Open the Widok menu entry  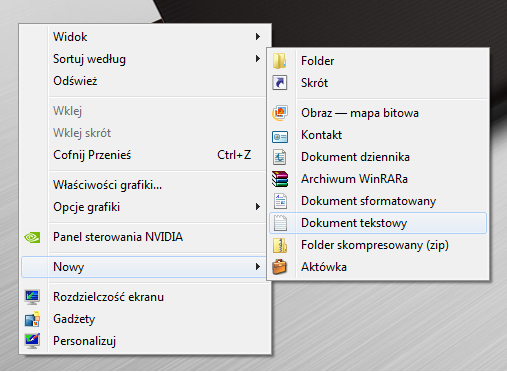click(145, 37)
